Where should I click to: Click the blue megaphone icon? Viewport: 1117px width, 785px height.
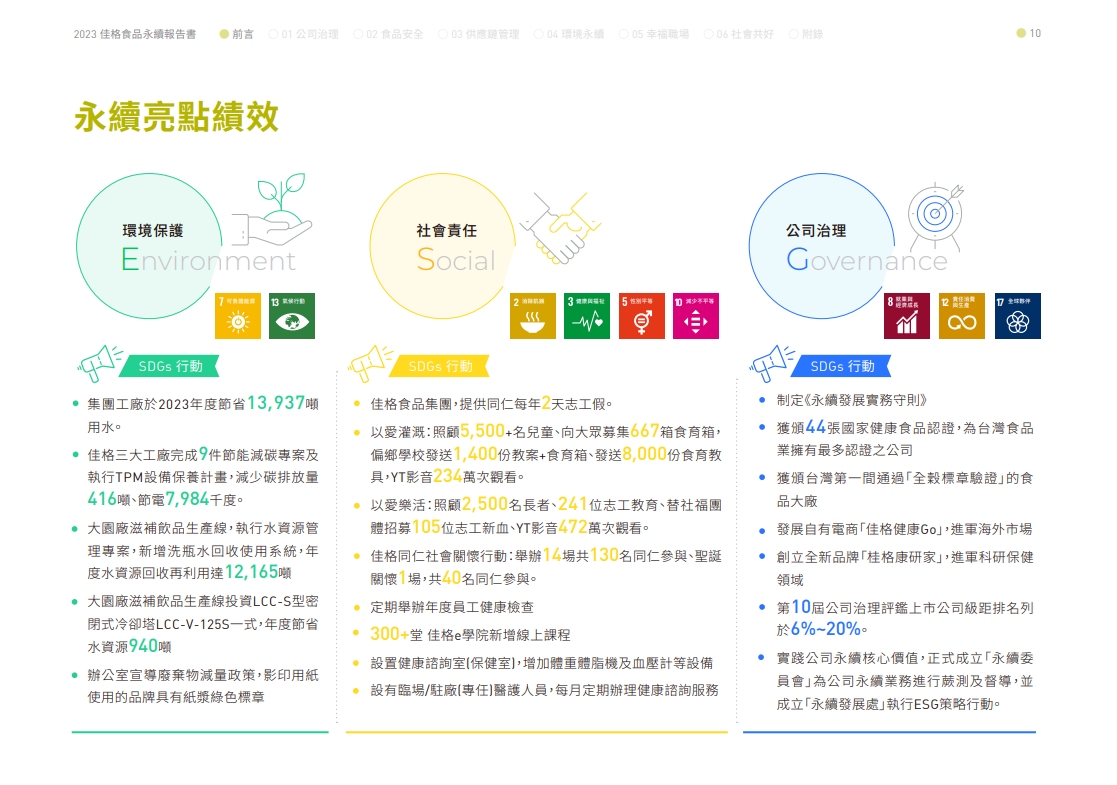tap(771, 363)
